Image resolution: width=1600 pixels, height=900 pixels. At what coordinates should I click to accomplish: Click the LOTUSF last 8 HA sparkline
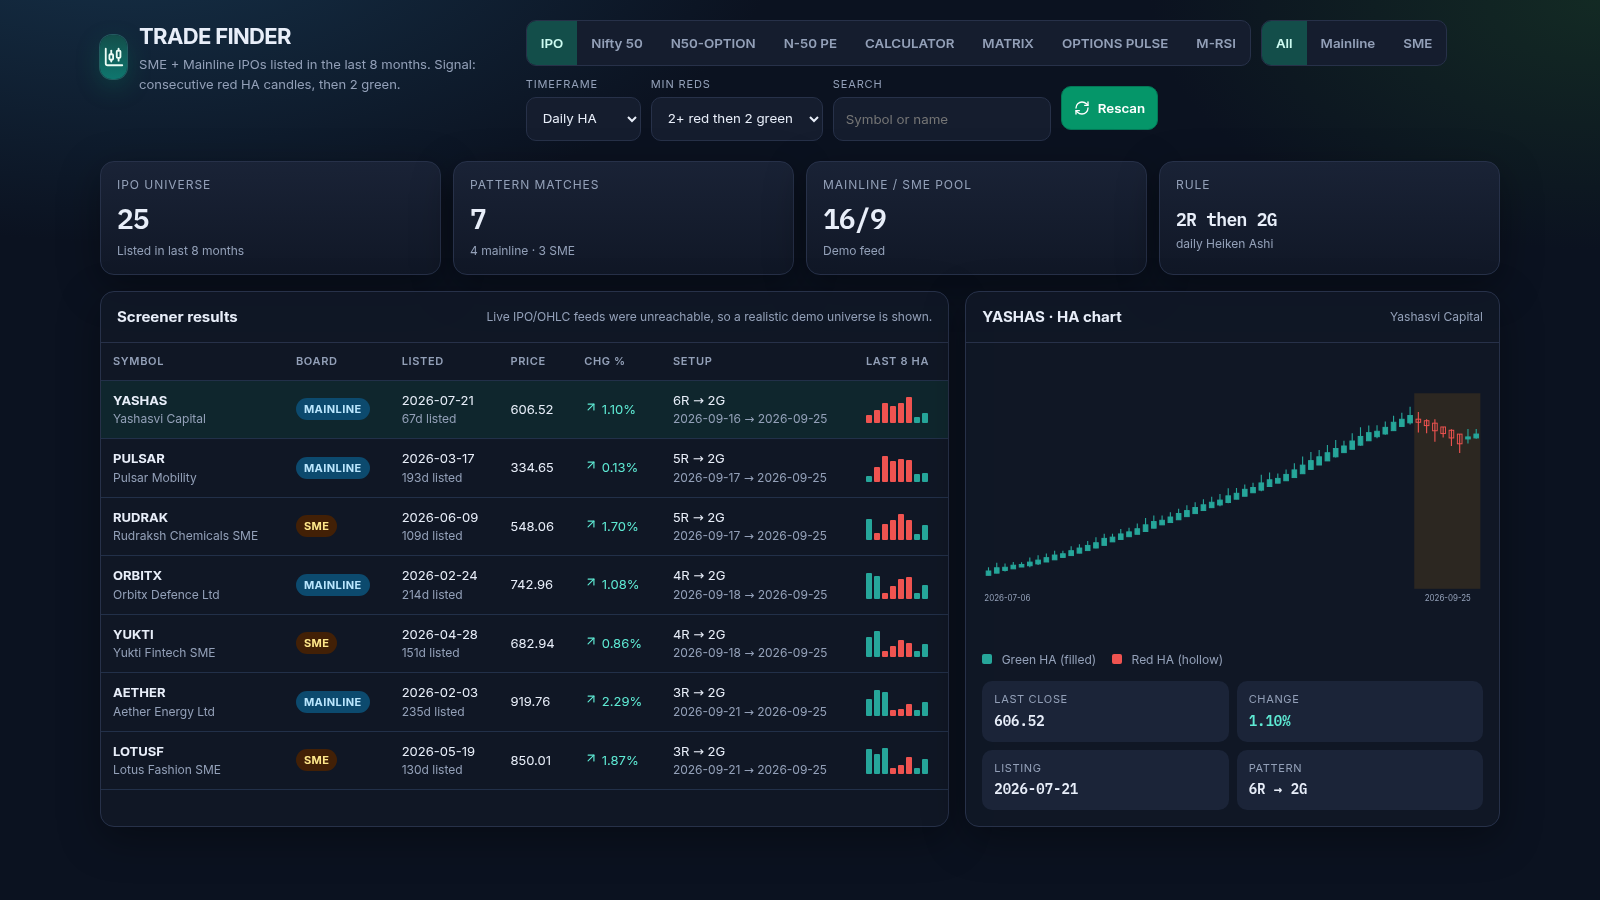897,760
